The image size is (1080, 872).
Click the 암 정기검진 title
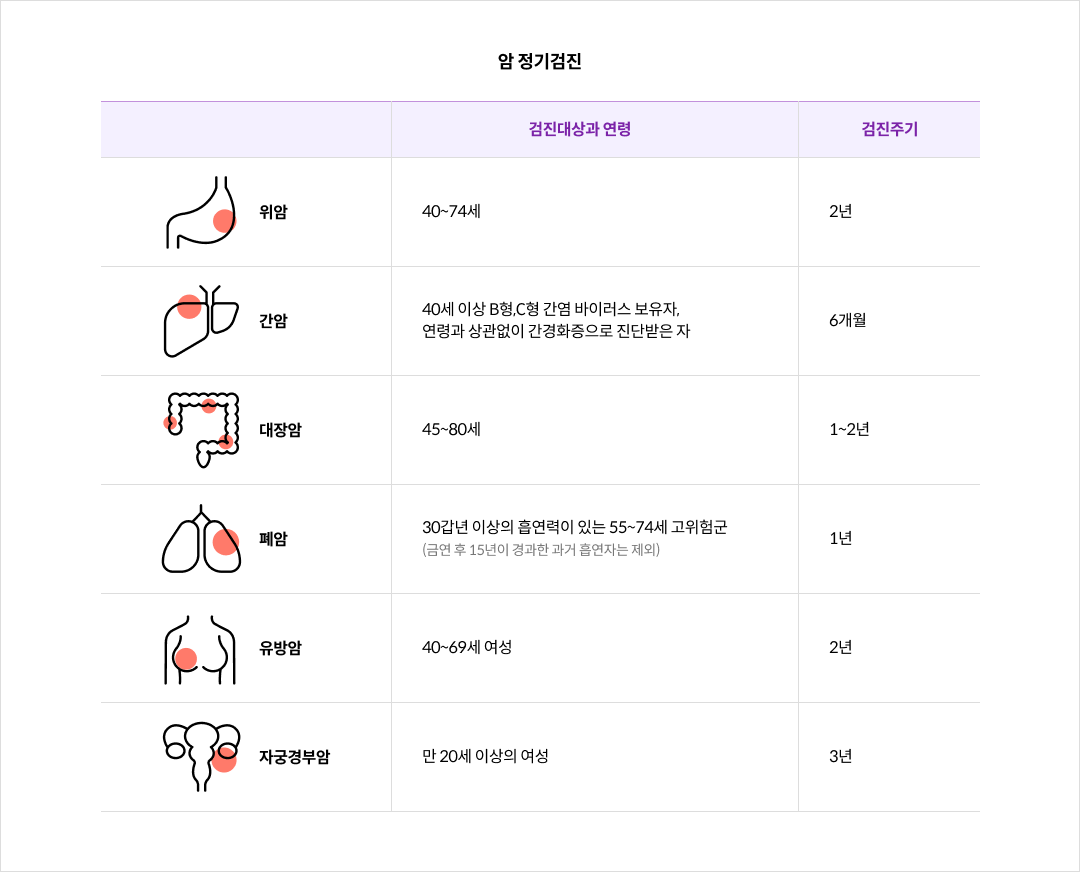point(540,62)
